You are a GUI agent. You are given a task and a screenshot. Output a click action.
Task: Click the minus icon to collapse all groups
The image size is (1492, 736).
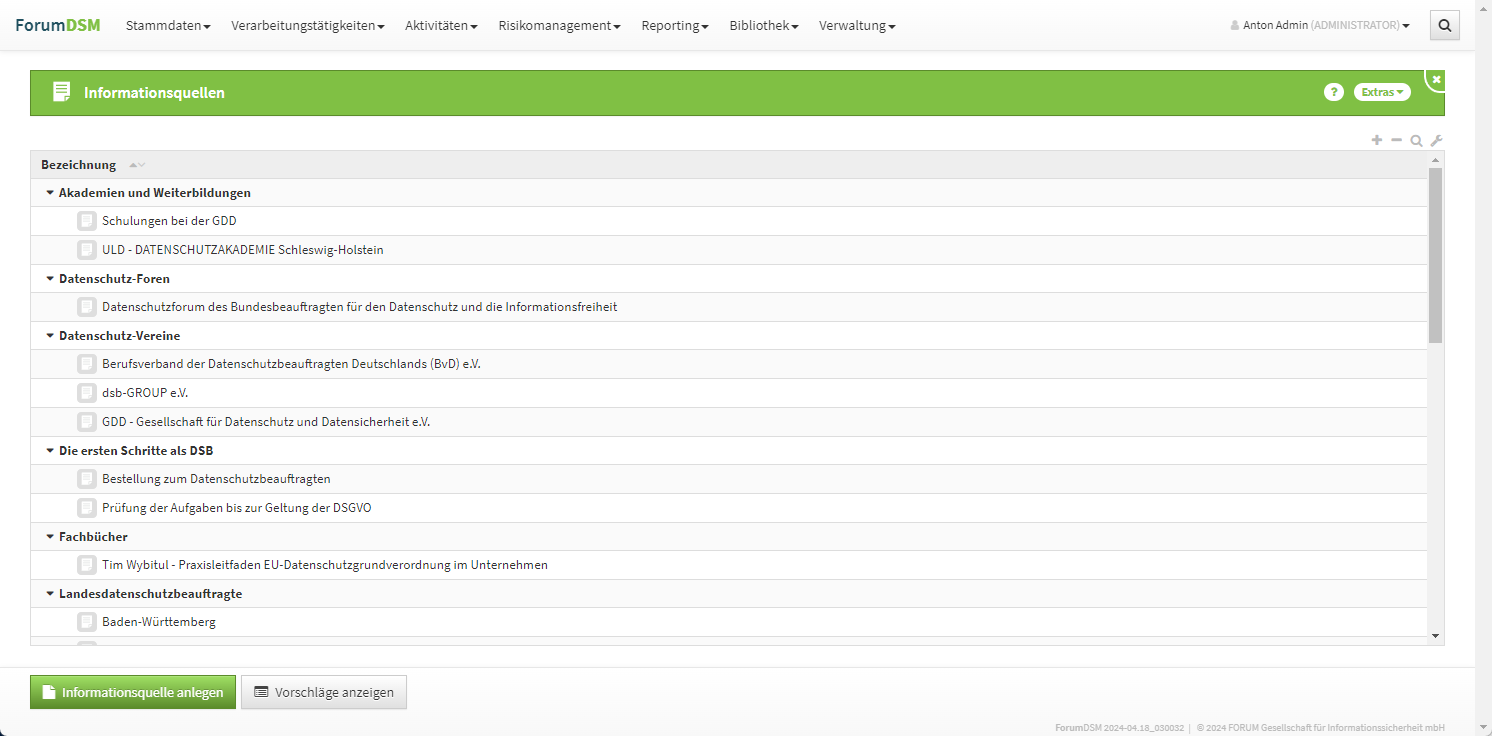(1397, 140)
